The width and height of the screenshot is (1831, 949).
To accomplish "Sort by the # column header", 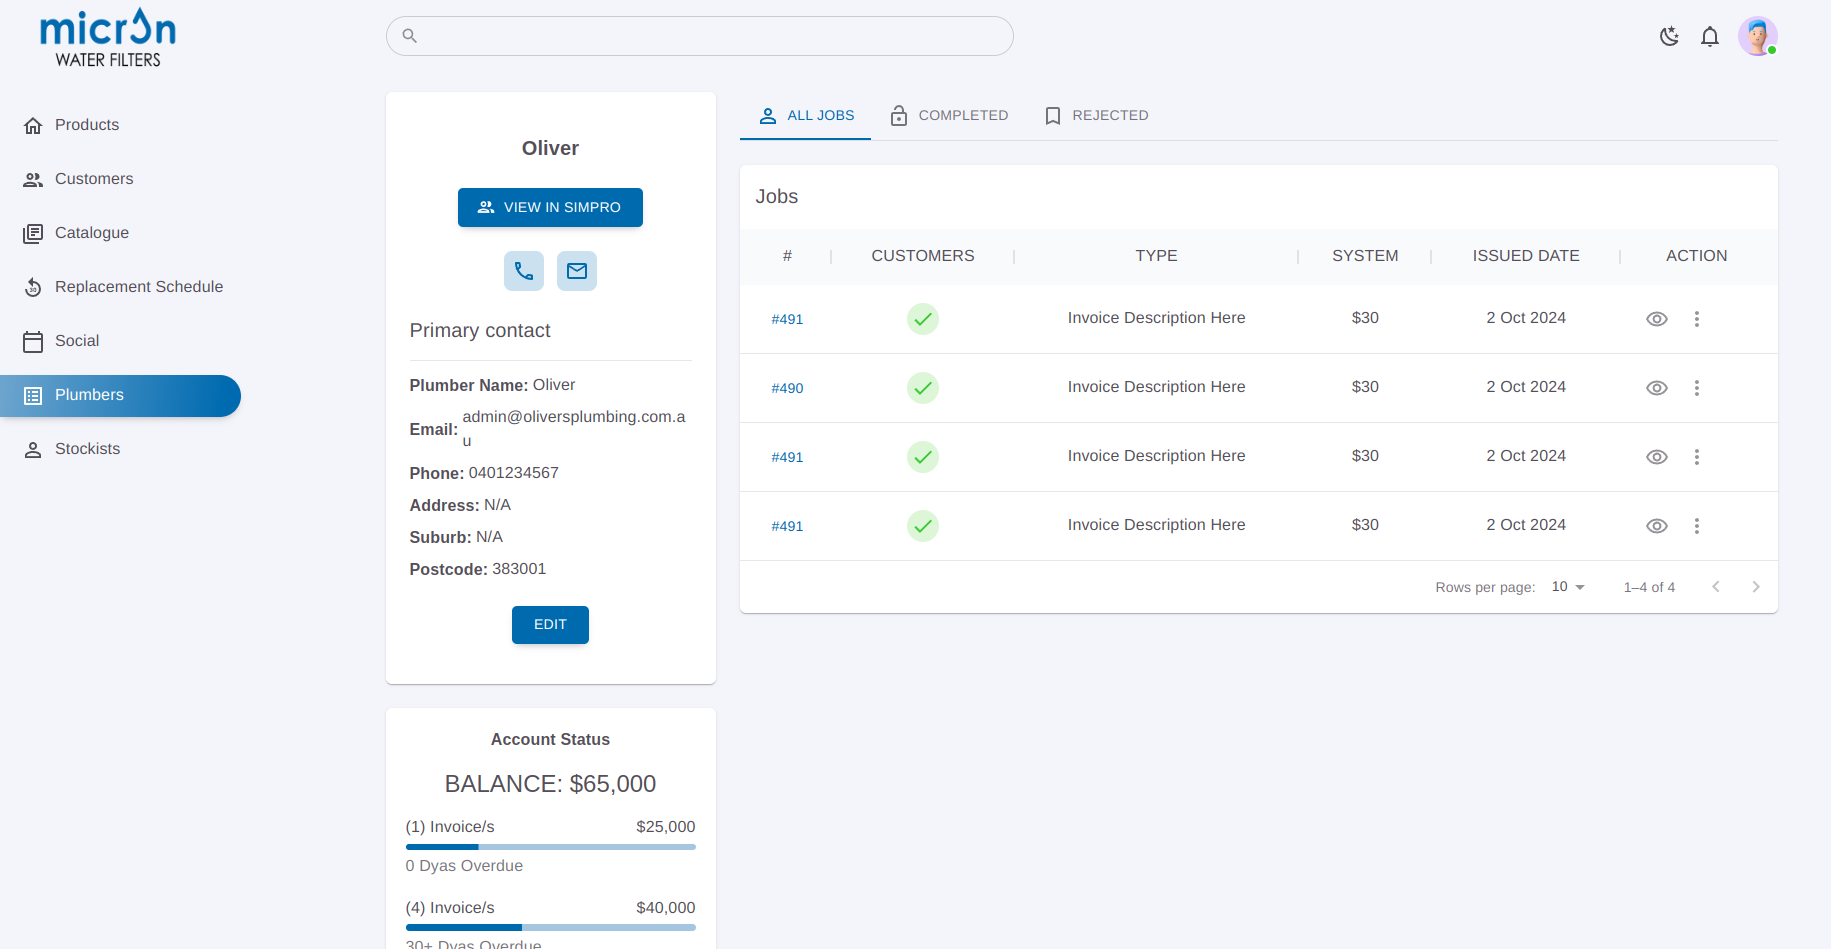I will click(x=787, y=256).
